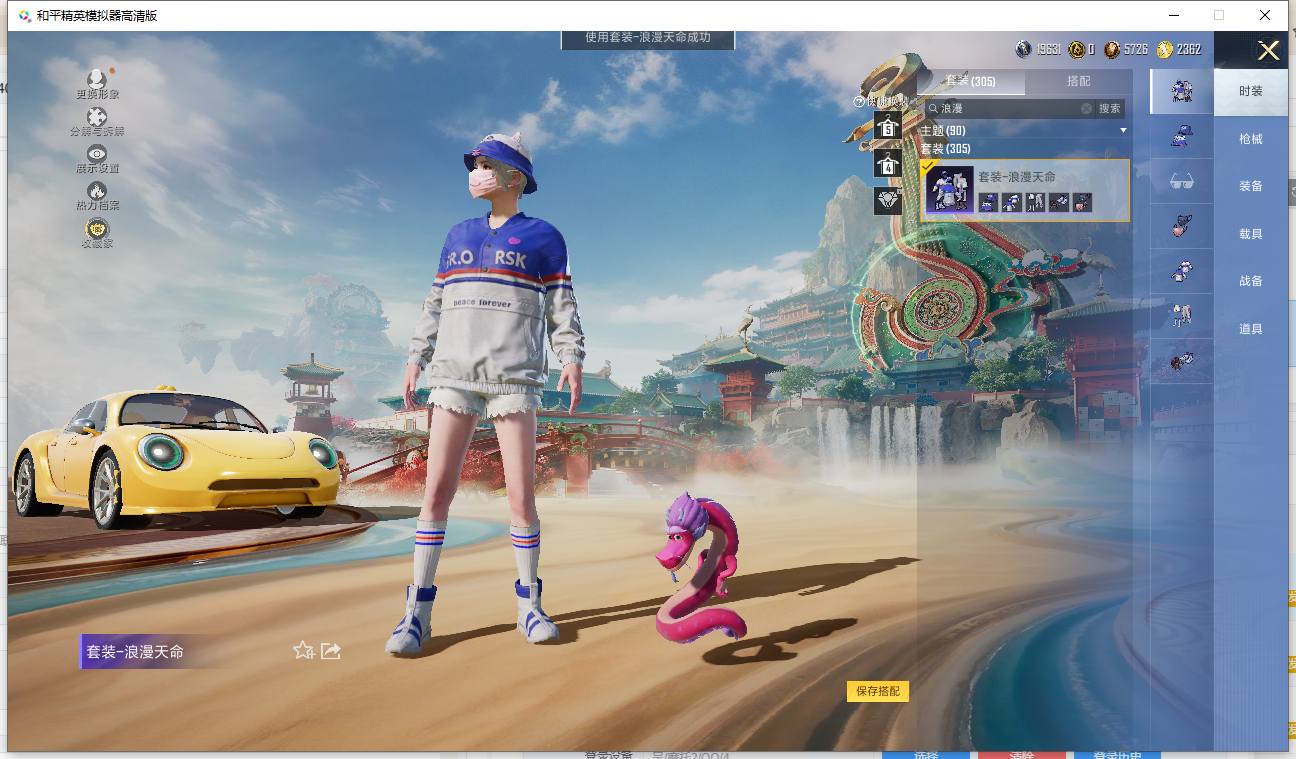Screen dimensions: 1296x759
Task: Click the last piece icon in 浪漫天命 set
Action: 1082,202
